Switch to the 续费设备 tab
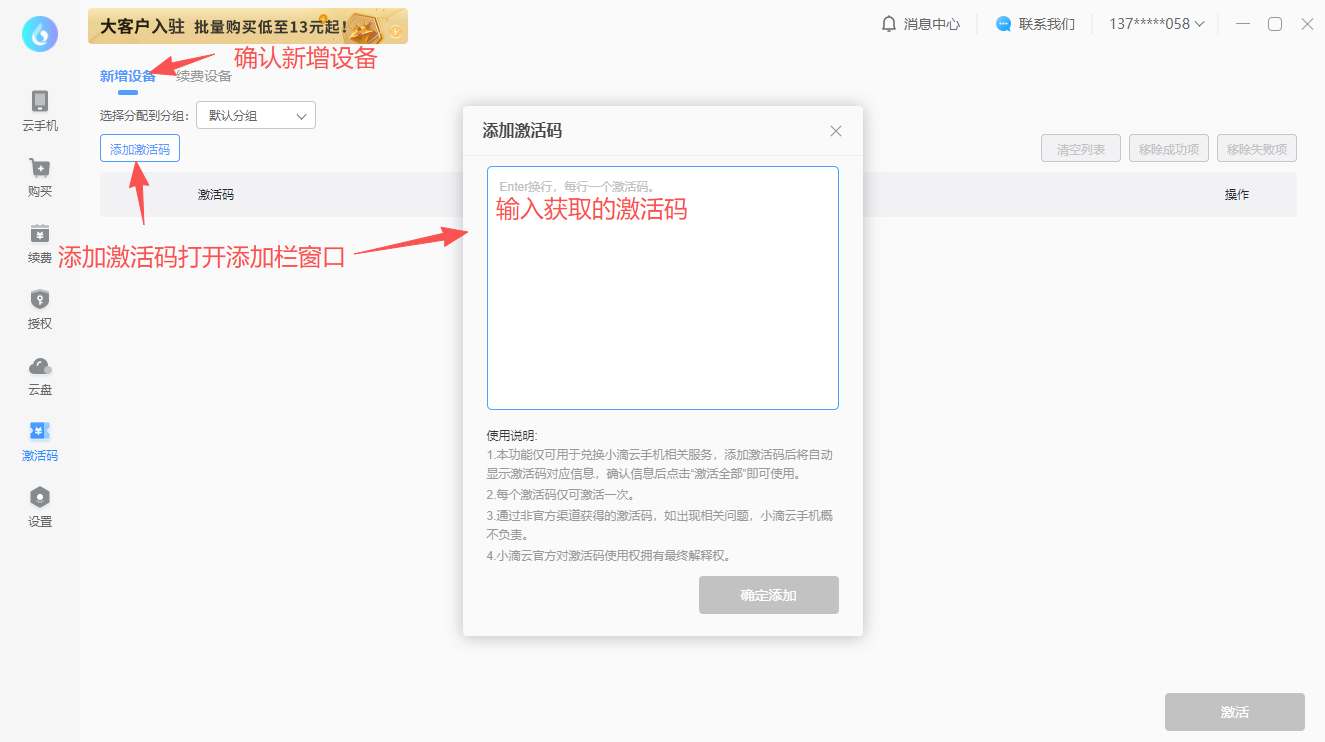The image size is (1325, 742). (x=204, y=76)
